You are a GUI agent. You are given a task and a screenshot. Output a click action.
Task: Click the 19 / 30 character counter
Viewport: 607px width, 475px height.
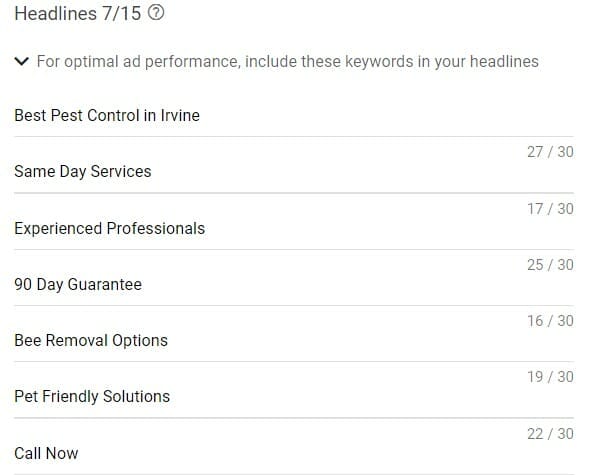550,377
